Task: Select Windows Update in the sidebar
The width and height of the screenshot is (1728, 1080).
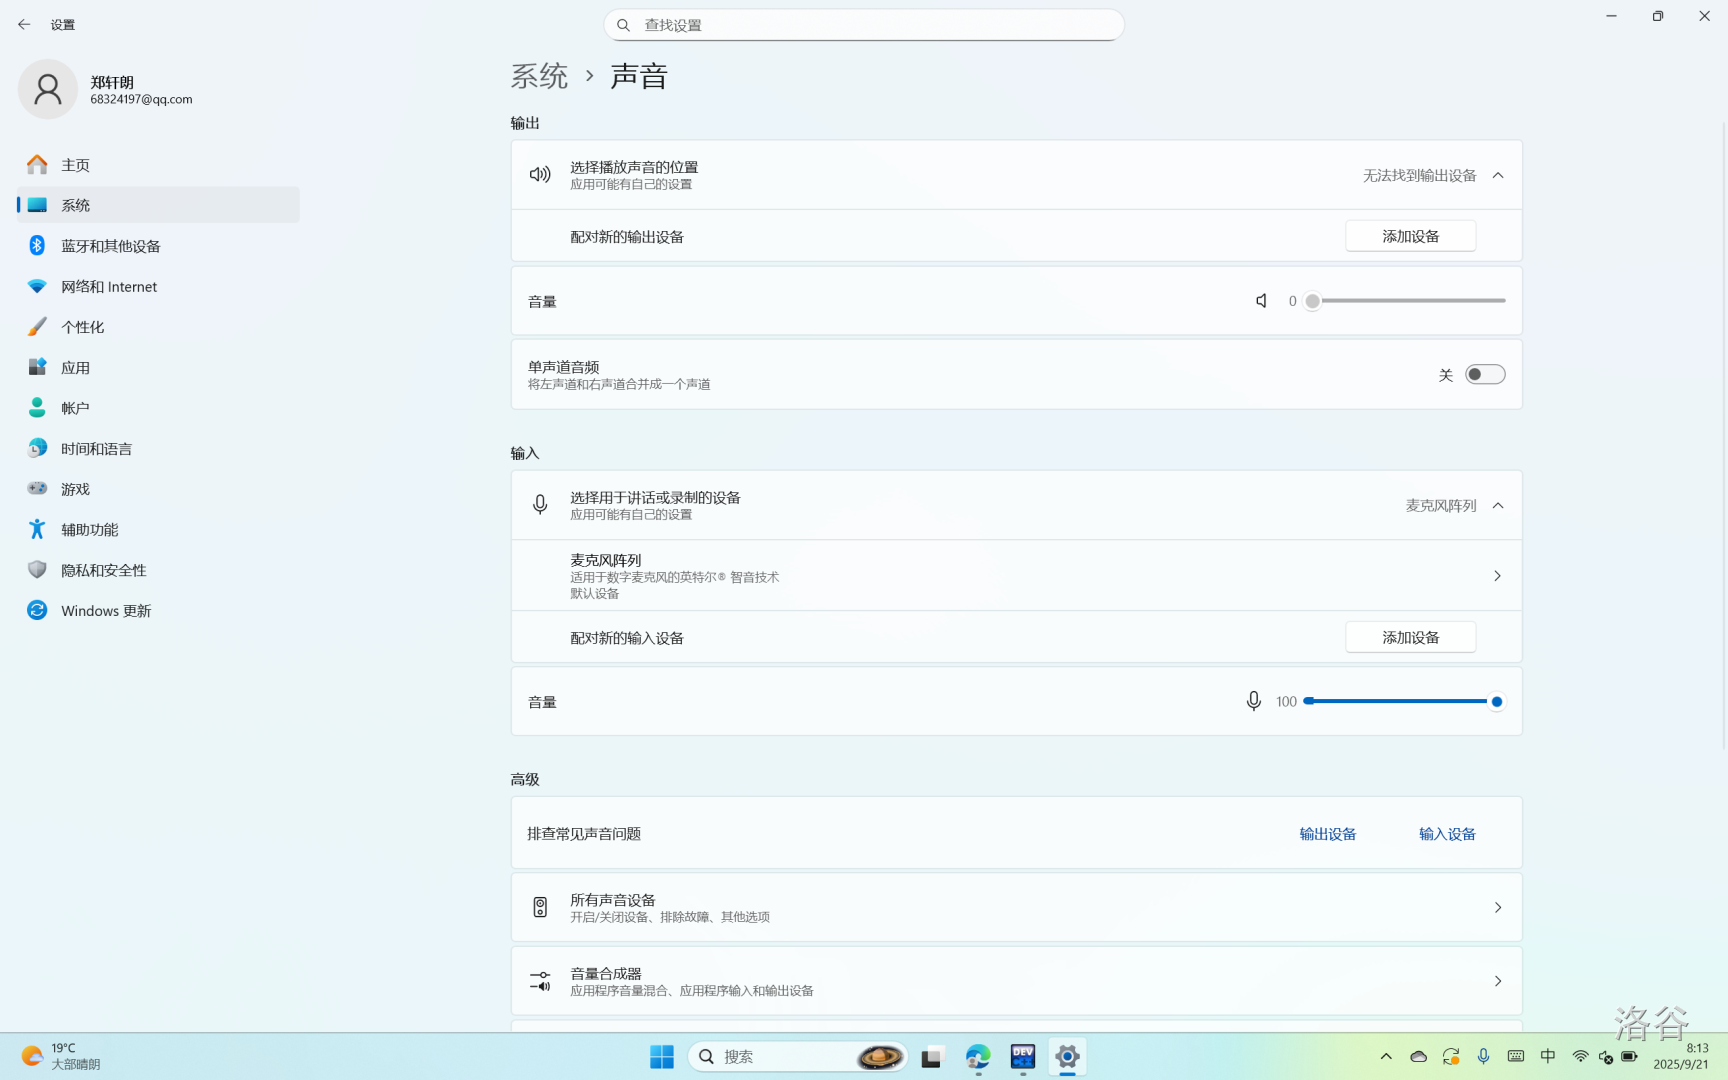Action: 105,611
